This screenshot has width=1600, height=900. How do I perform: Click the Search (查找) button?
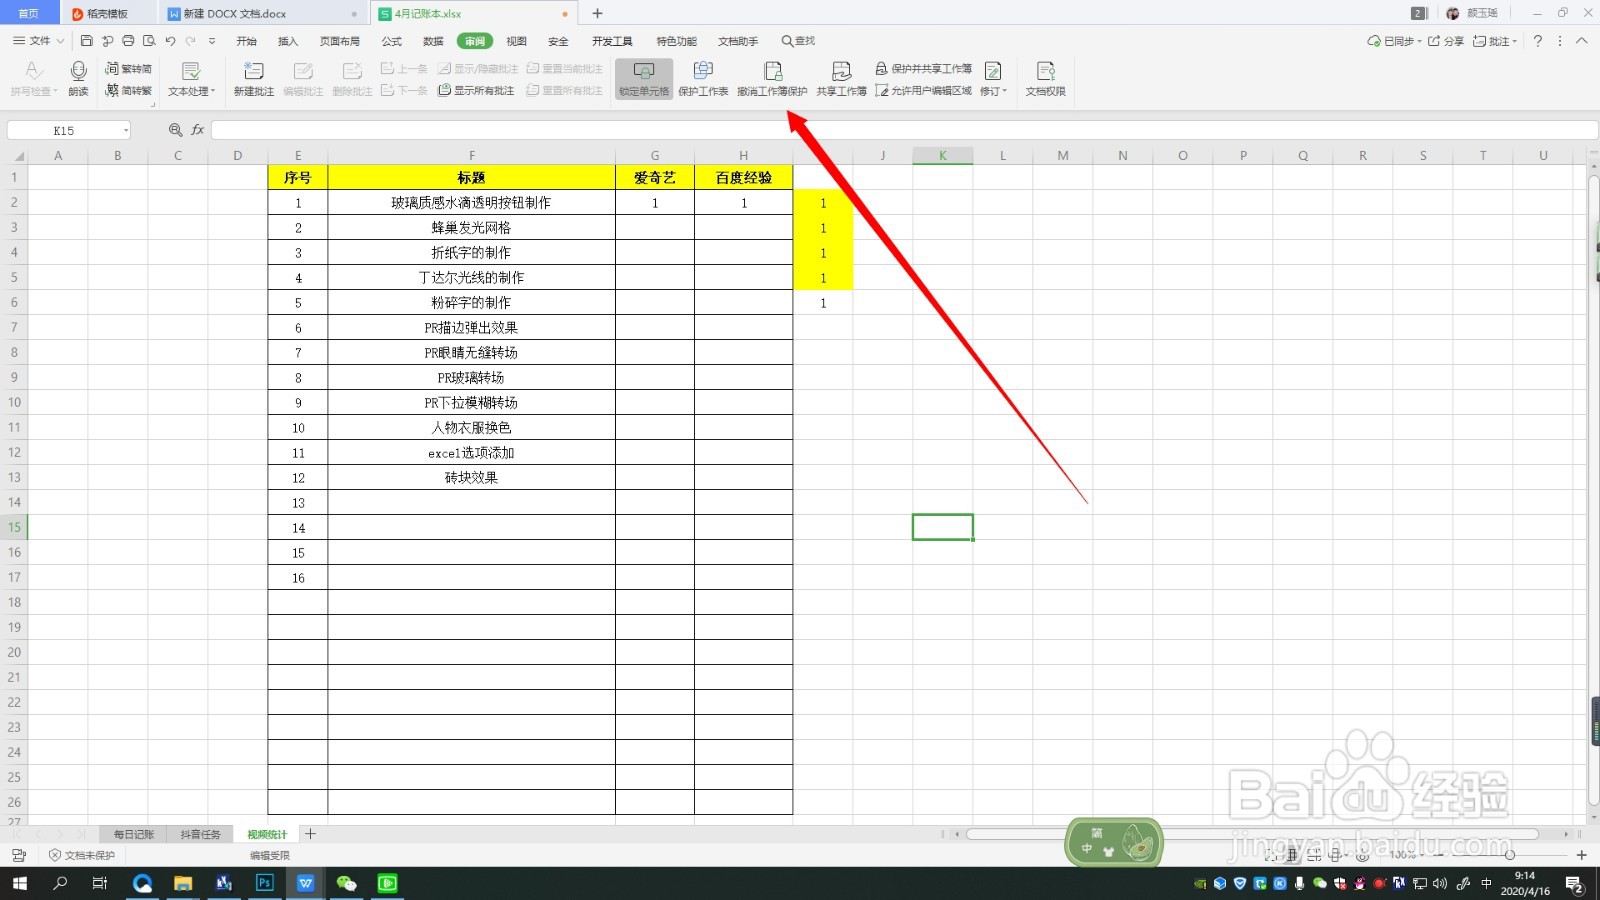[x=798, y=41]
